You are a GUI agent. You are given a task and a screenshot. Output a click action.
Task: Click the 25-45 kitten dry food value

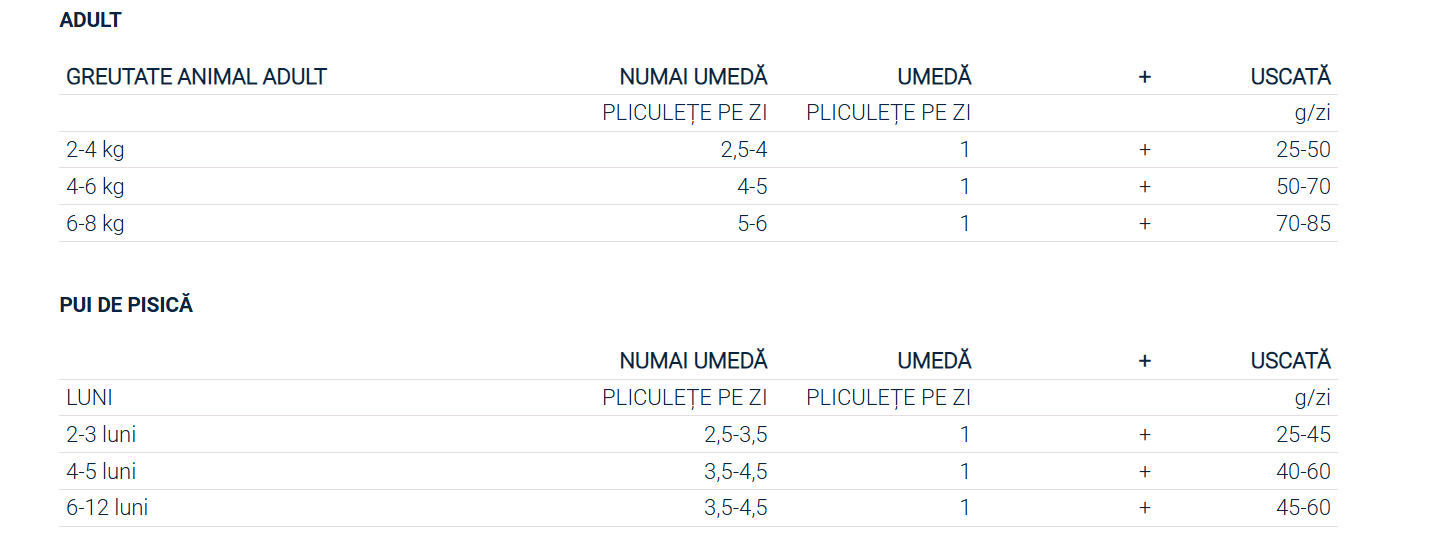pyautogui.click(x=1303, y=435)
